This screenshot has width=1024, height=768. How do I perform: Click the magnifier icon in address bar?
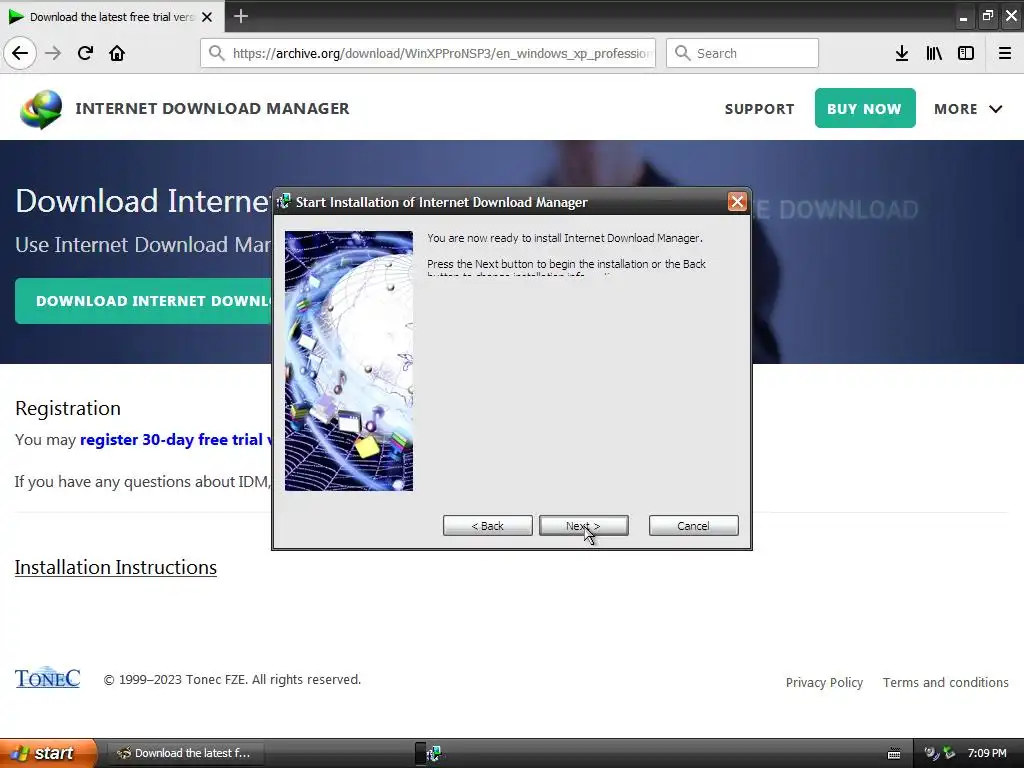pyautogui.click(x=217, y=54)
